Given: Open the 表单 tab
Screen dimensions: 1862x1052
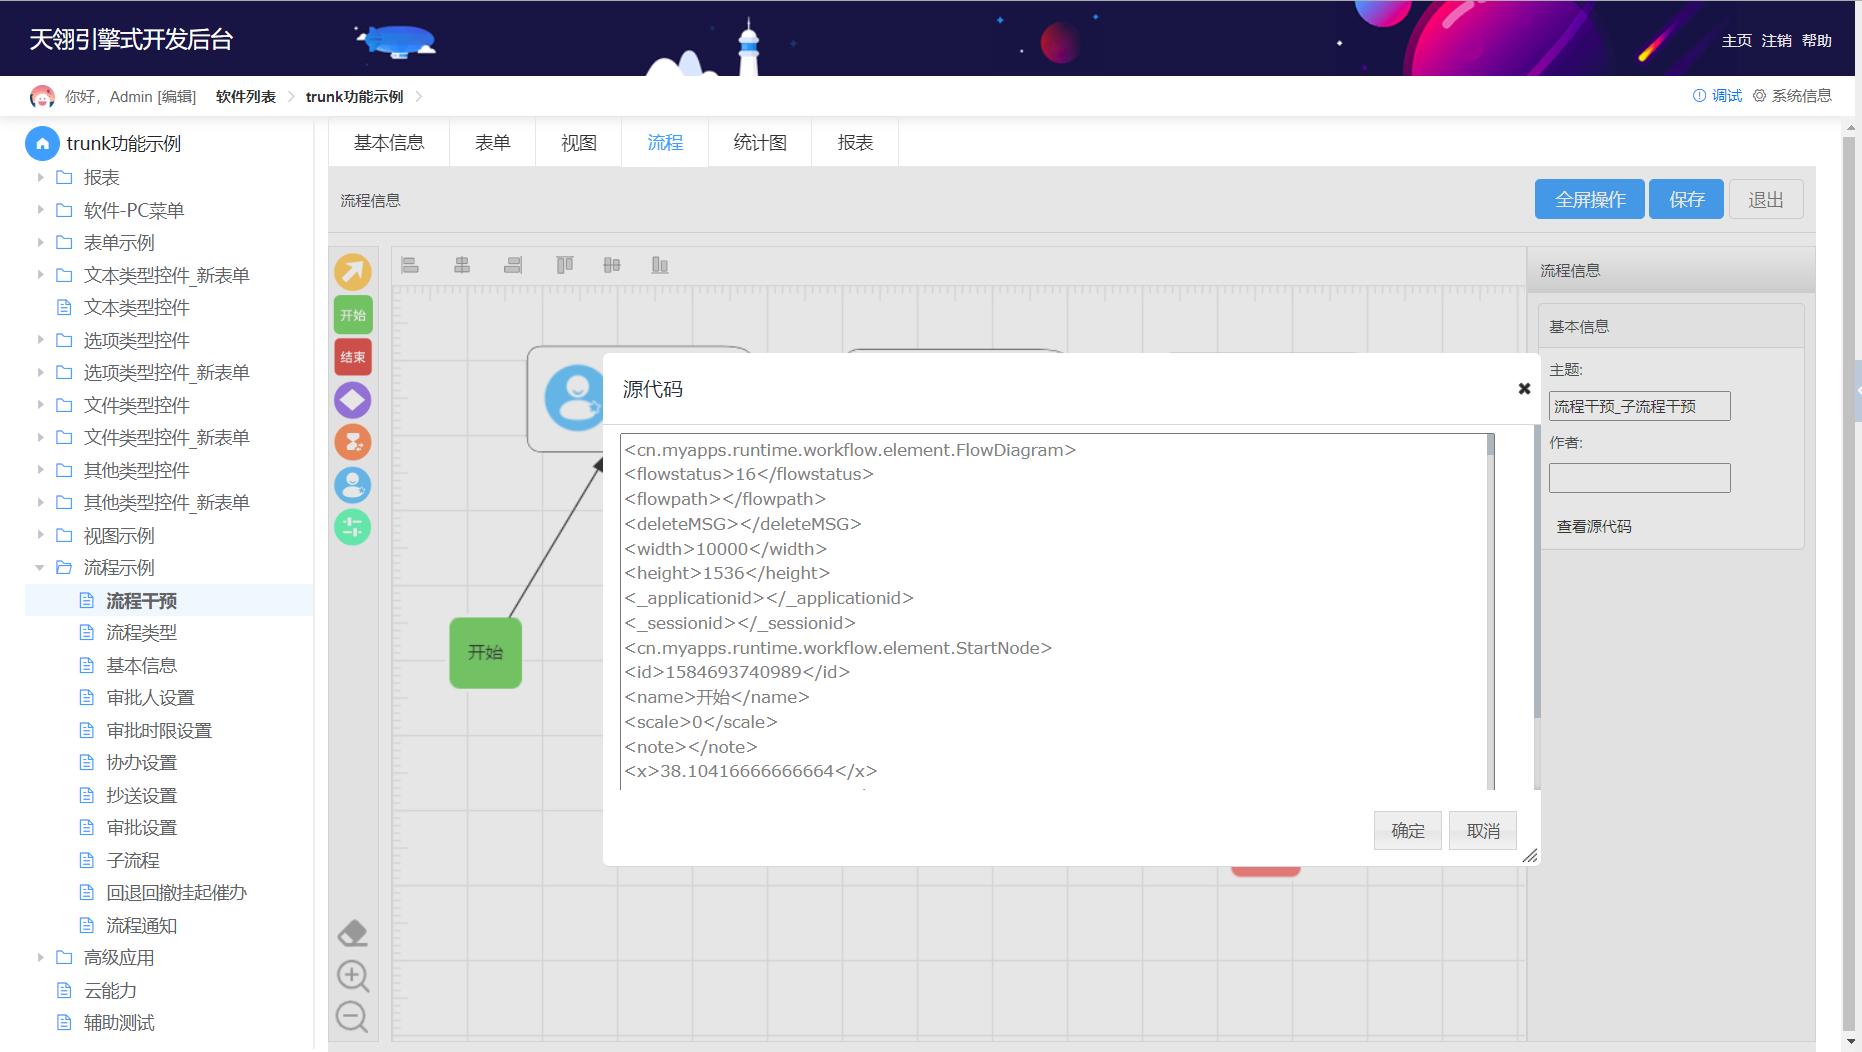Looking at the screenshot, I should pos(492,143).
